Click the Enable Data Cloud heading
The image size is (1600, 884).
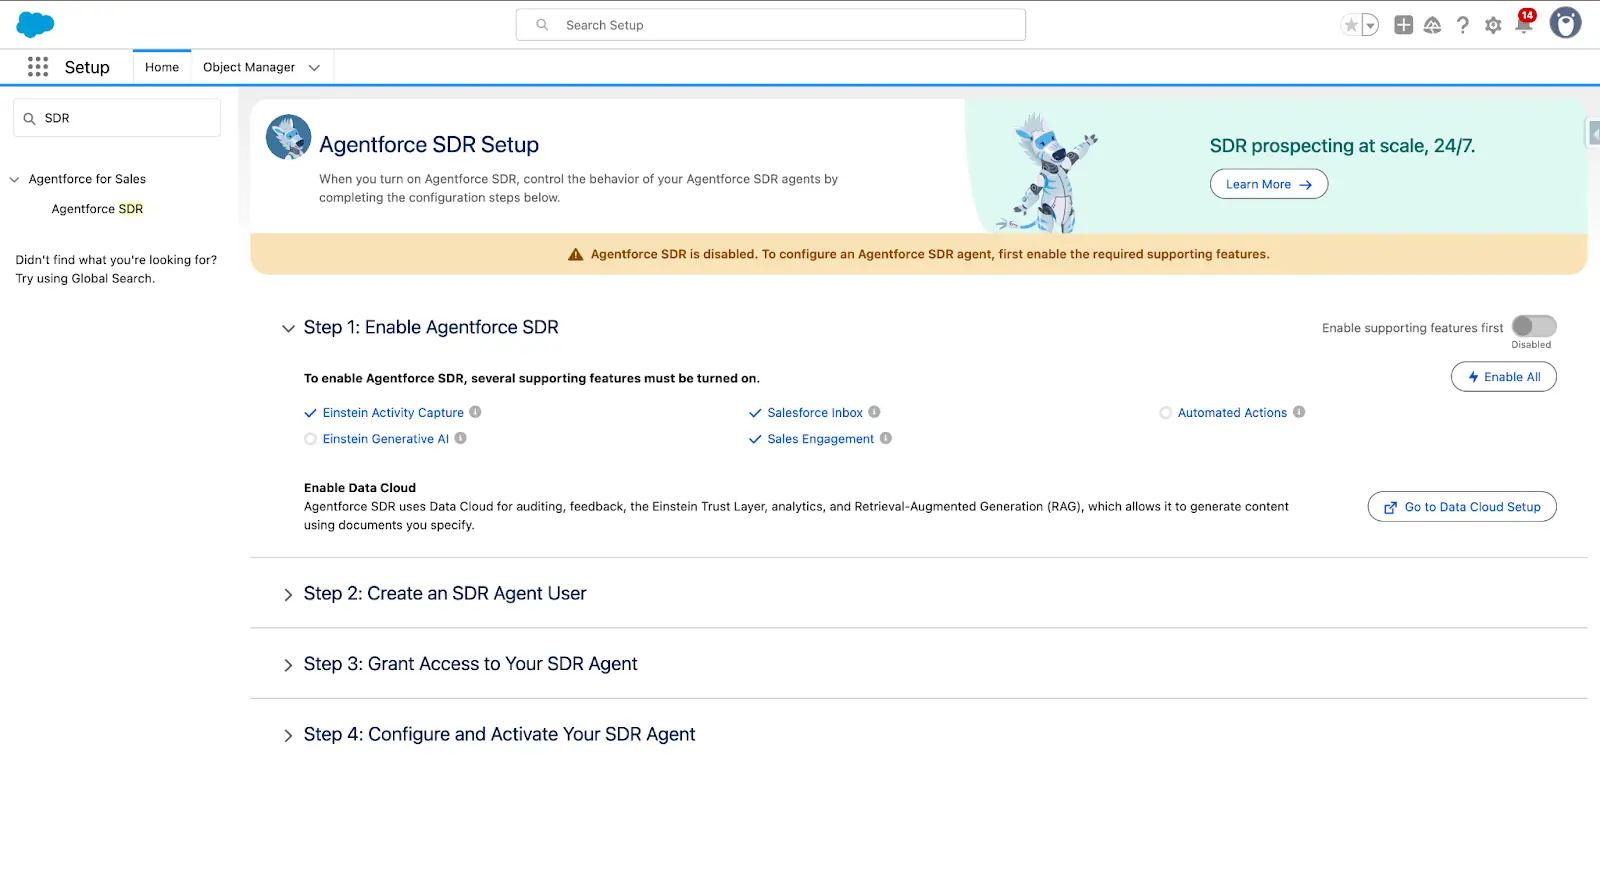tap(360, 488)
